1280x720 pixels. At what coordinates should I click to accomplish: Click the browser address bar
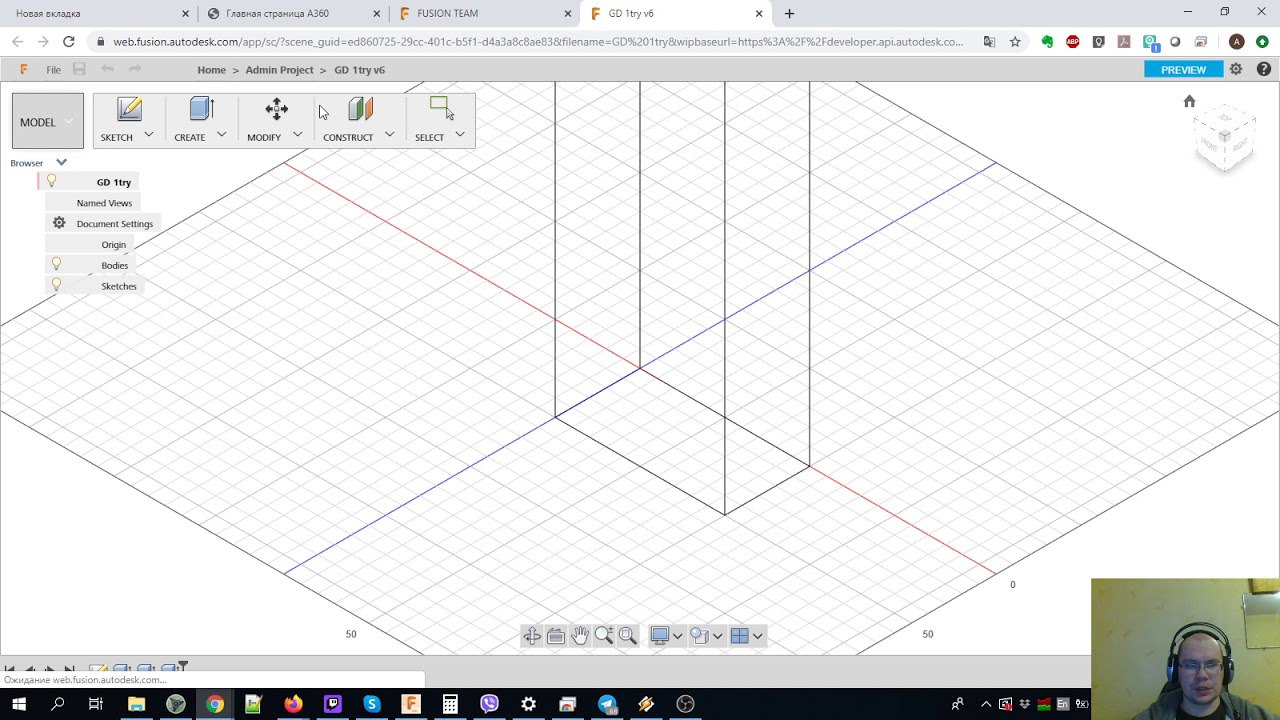(538, 42)
